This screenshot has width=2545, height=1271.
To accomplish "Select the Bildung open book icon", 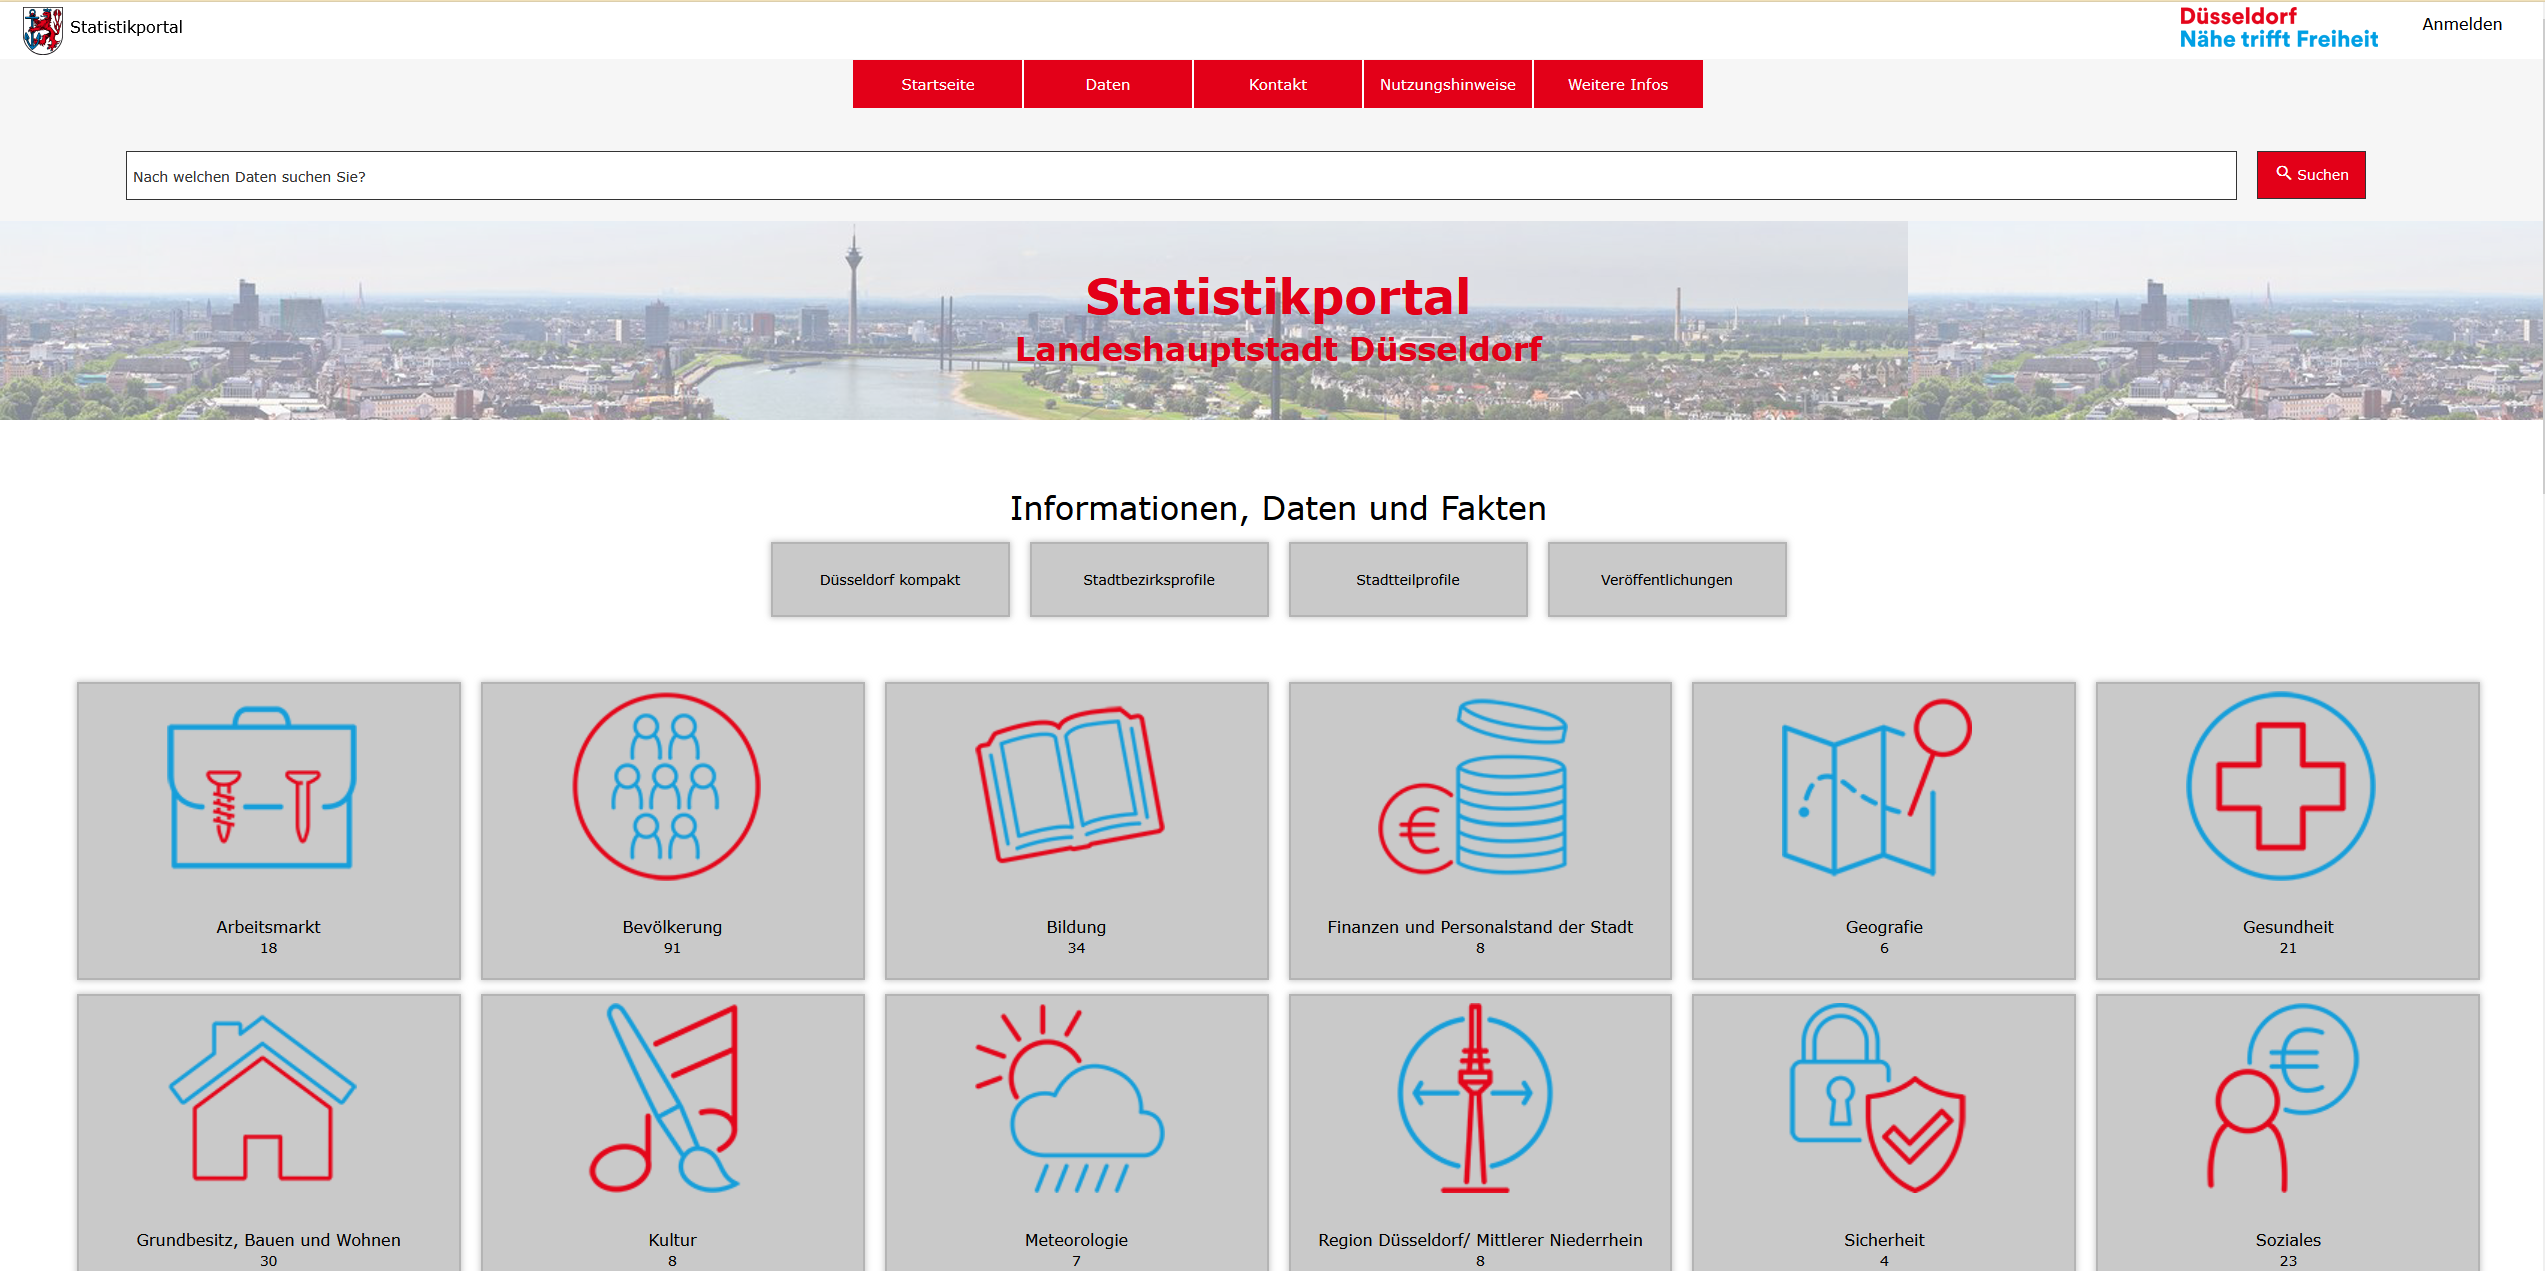I will pos(1070,787).
